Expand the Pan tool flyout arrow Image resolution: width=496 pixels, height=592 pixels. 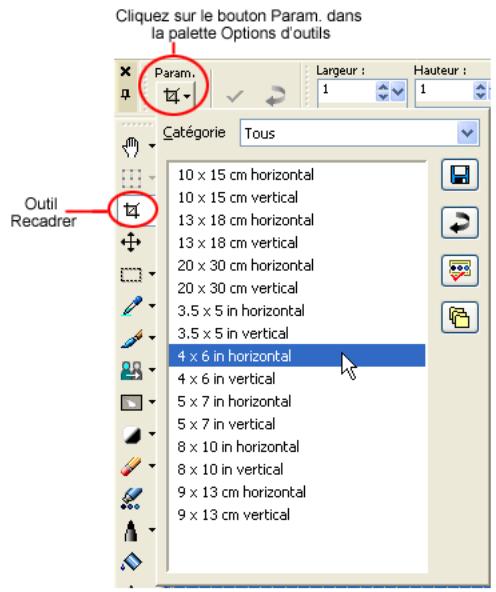click(152, 145)
